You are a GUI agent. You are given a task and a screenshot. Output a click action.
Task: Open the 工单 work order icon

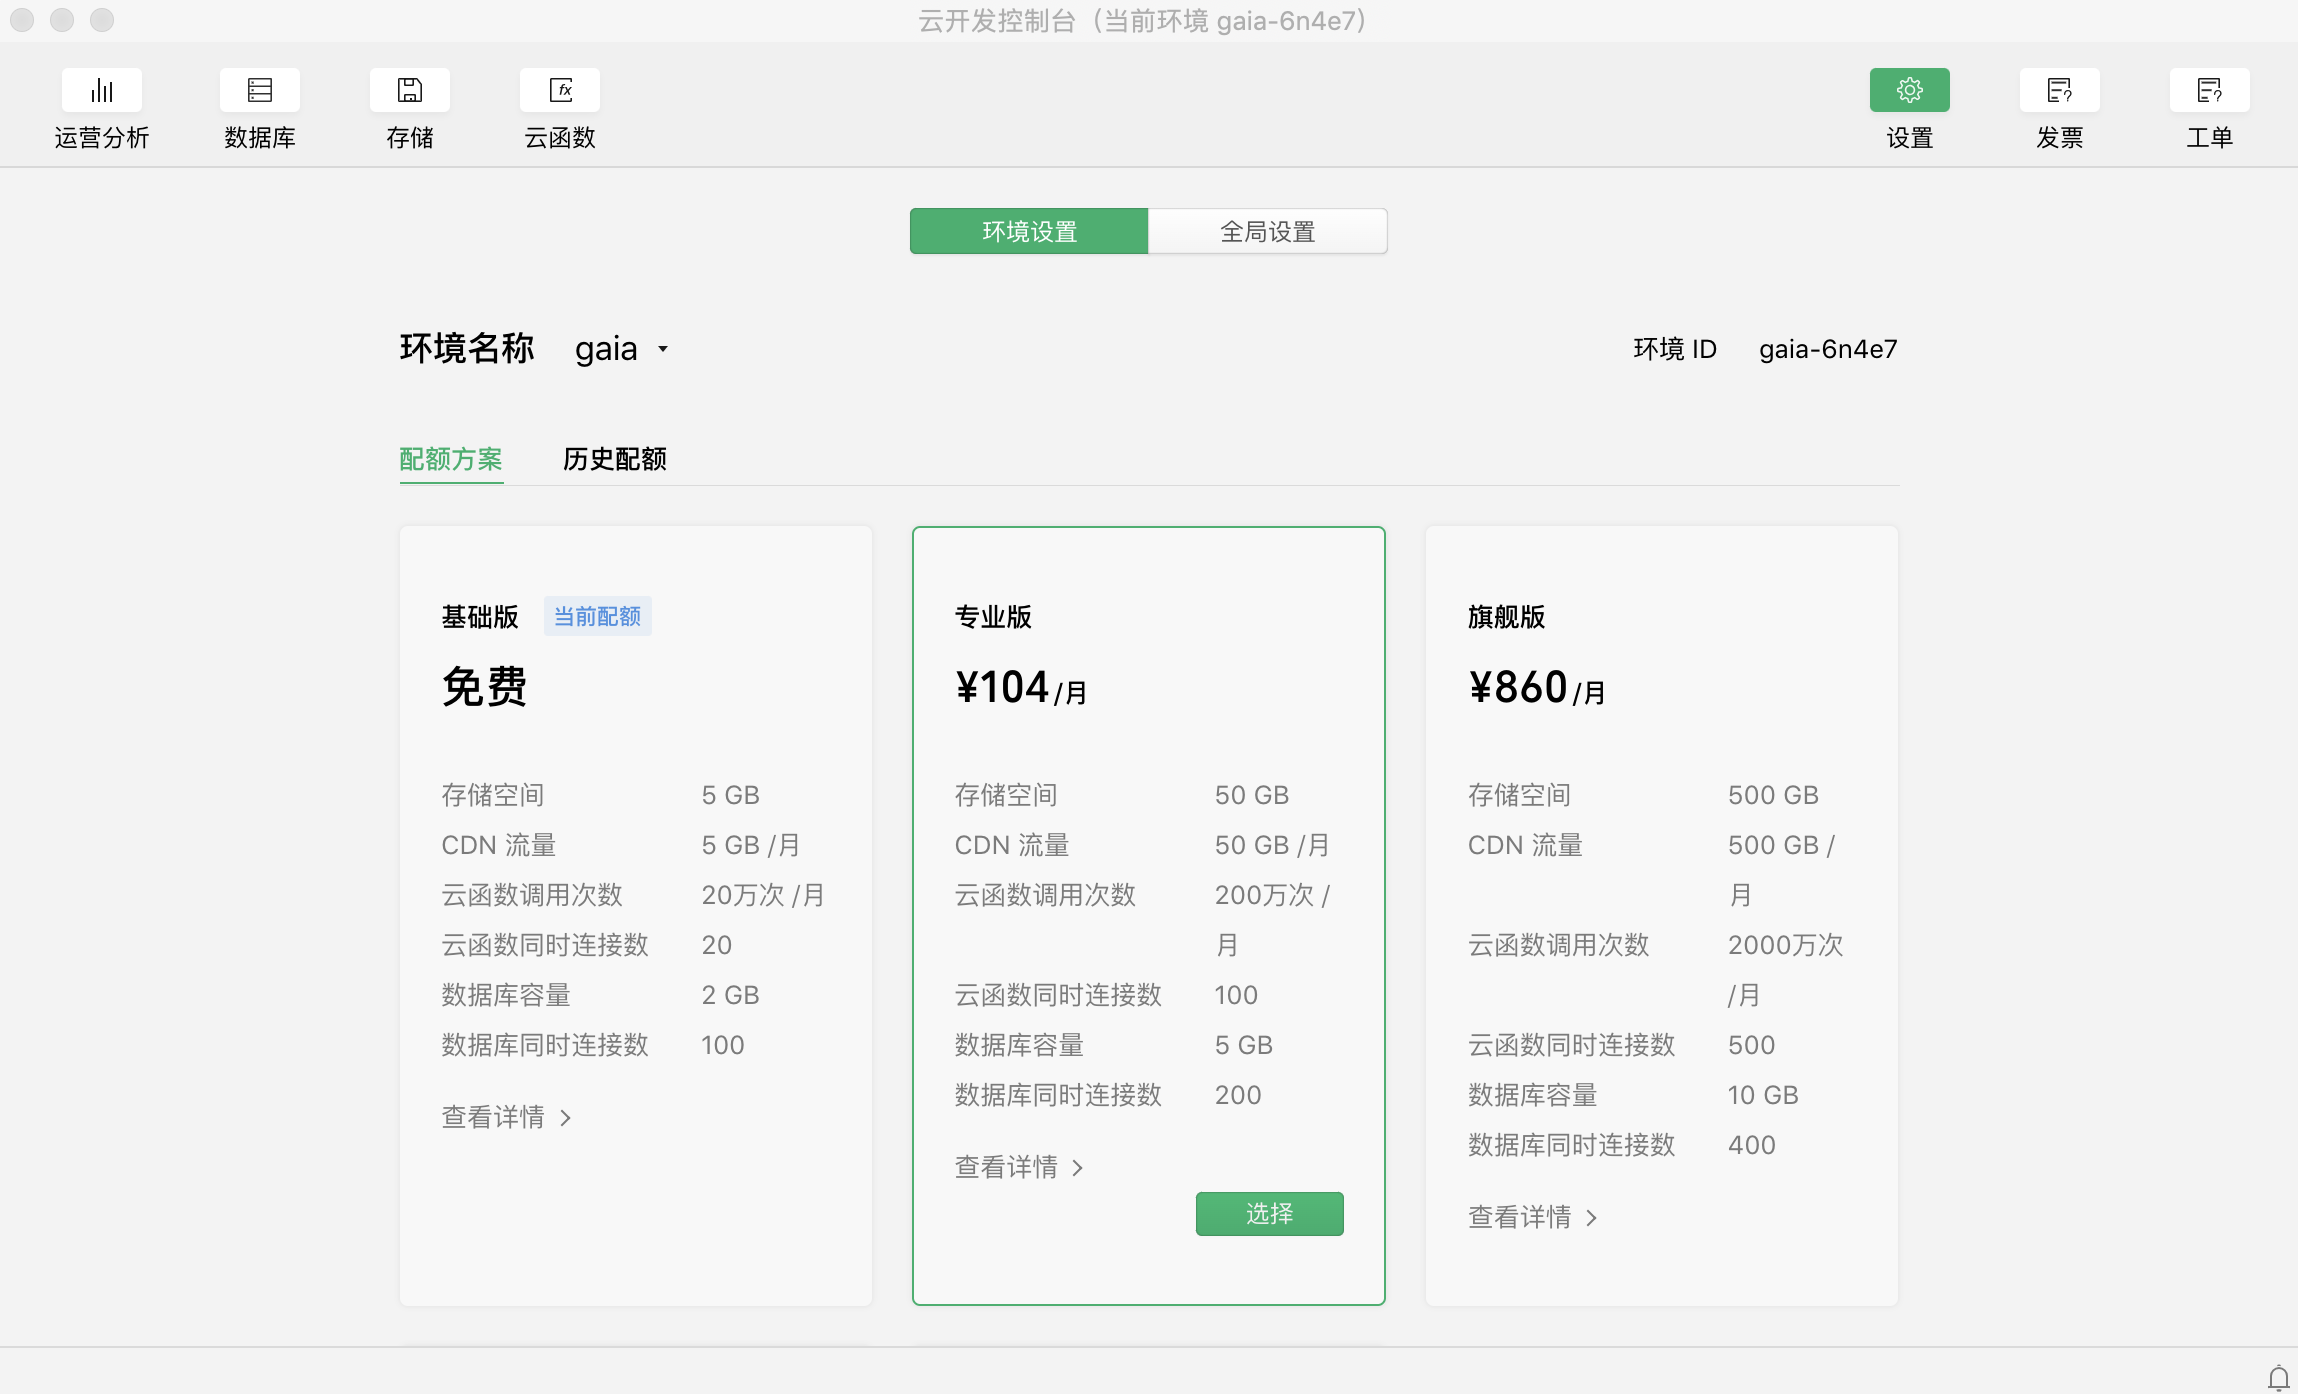pyautogui.click(x=2209, y=91)
